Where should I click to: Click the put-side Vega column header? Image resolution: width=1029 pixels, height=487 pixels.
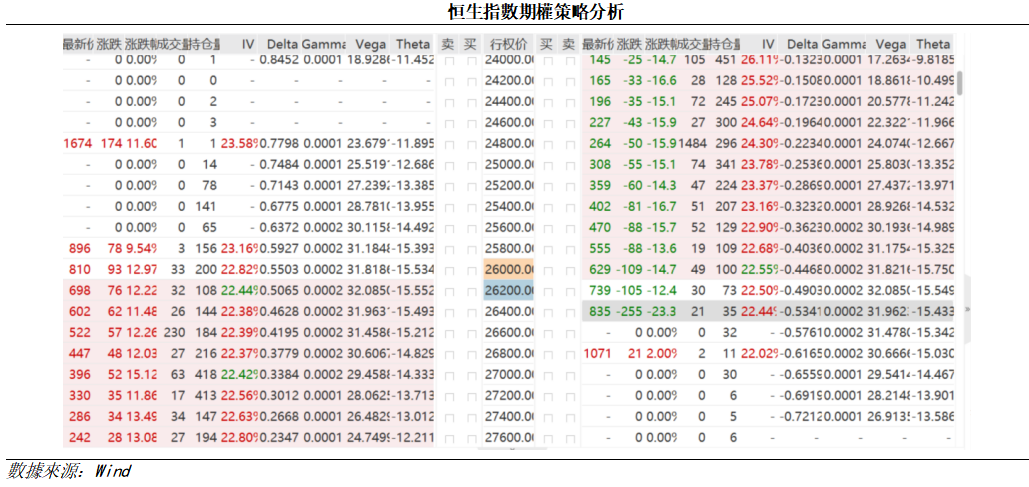(891, 44)
